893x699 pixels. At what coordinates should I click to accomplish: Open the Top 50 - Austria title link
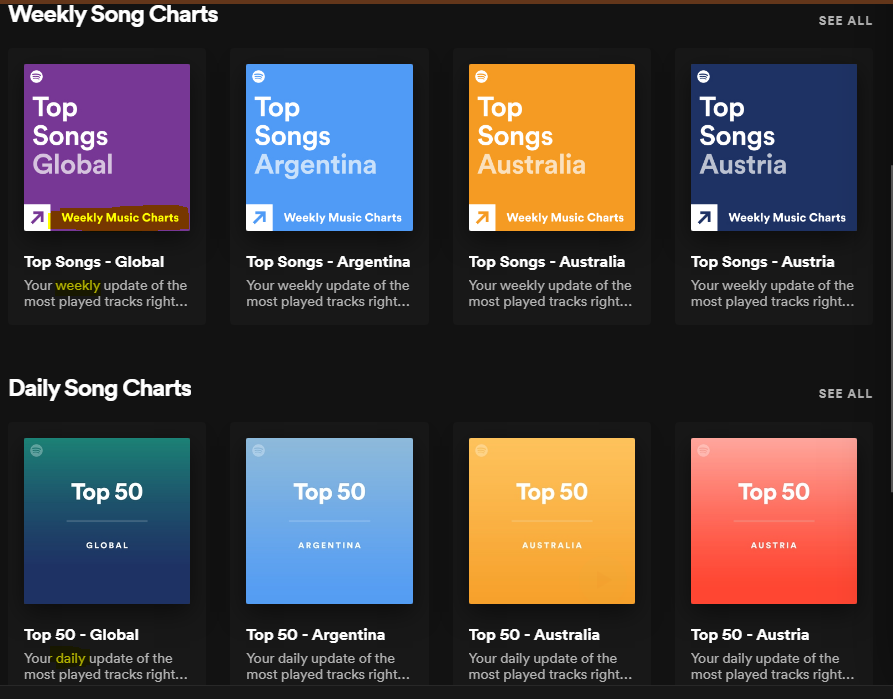tap(750, 635)
